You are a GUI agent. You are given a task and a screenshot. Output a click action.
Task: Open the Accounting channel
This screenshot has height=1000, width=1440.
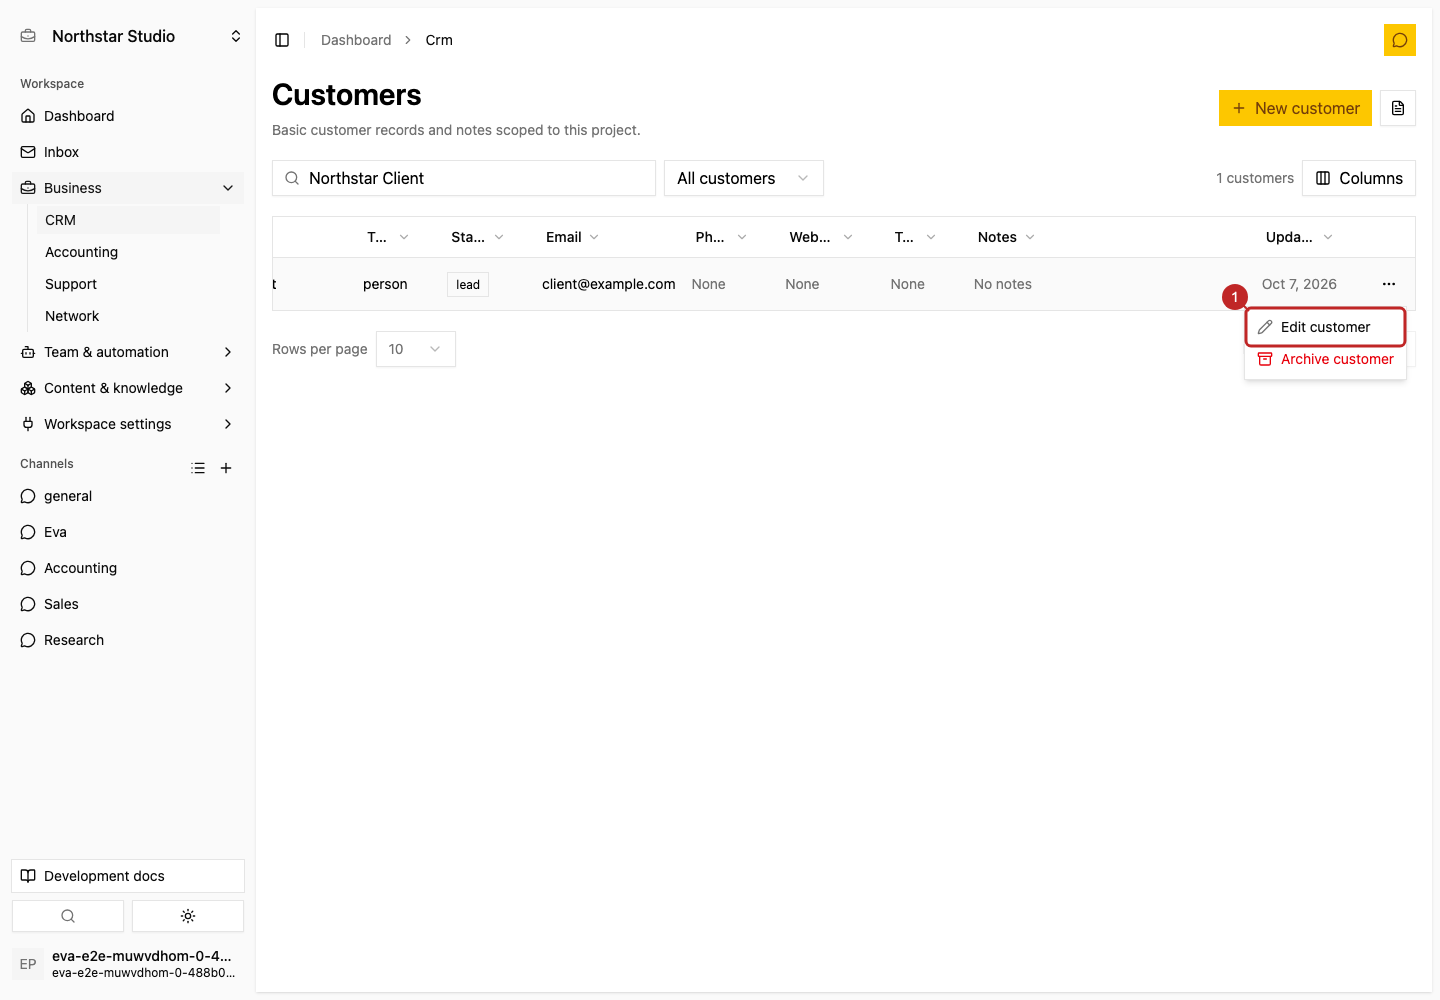[x=128, y=568]
